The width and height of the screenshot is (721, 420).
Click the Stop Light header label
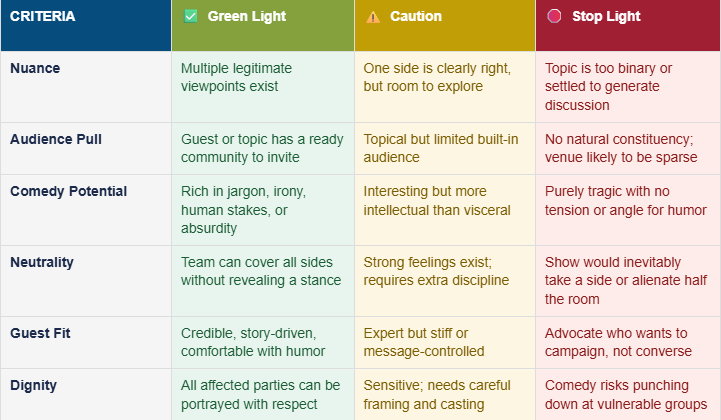click(606, 16)
